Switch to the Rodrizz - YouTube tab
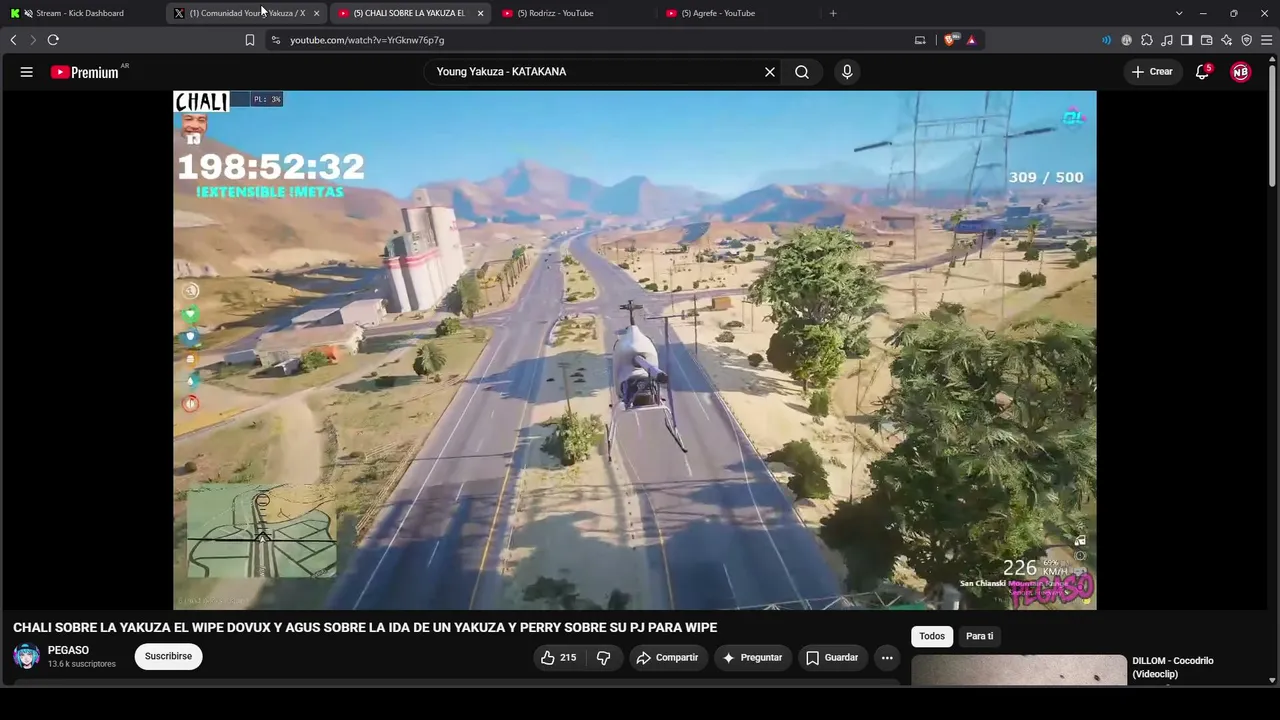Image resolution: width=1280 pixels, height=720 pixels. pos(572,13)
